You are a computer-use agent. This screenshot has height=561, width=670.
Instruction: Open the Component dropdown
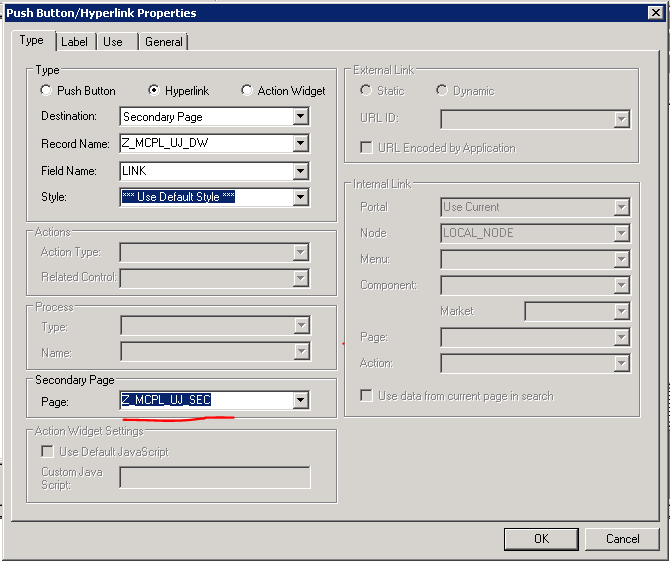(622, 285)
